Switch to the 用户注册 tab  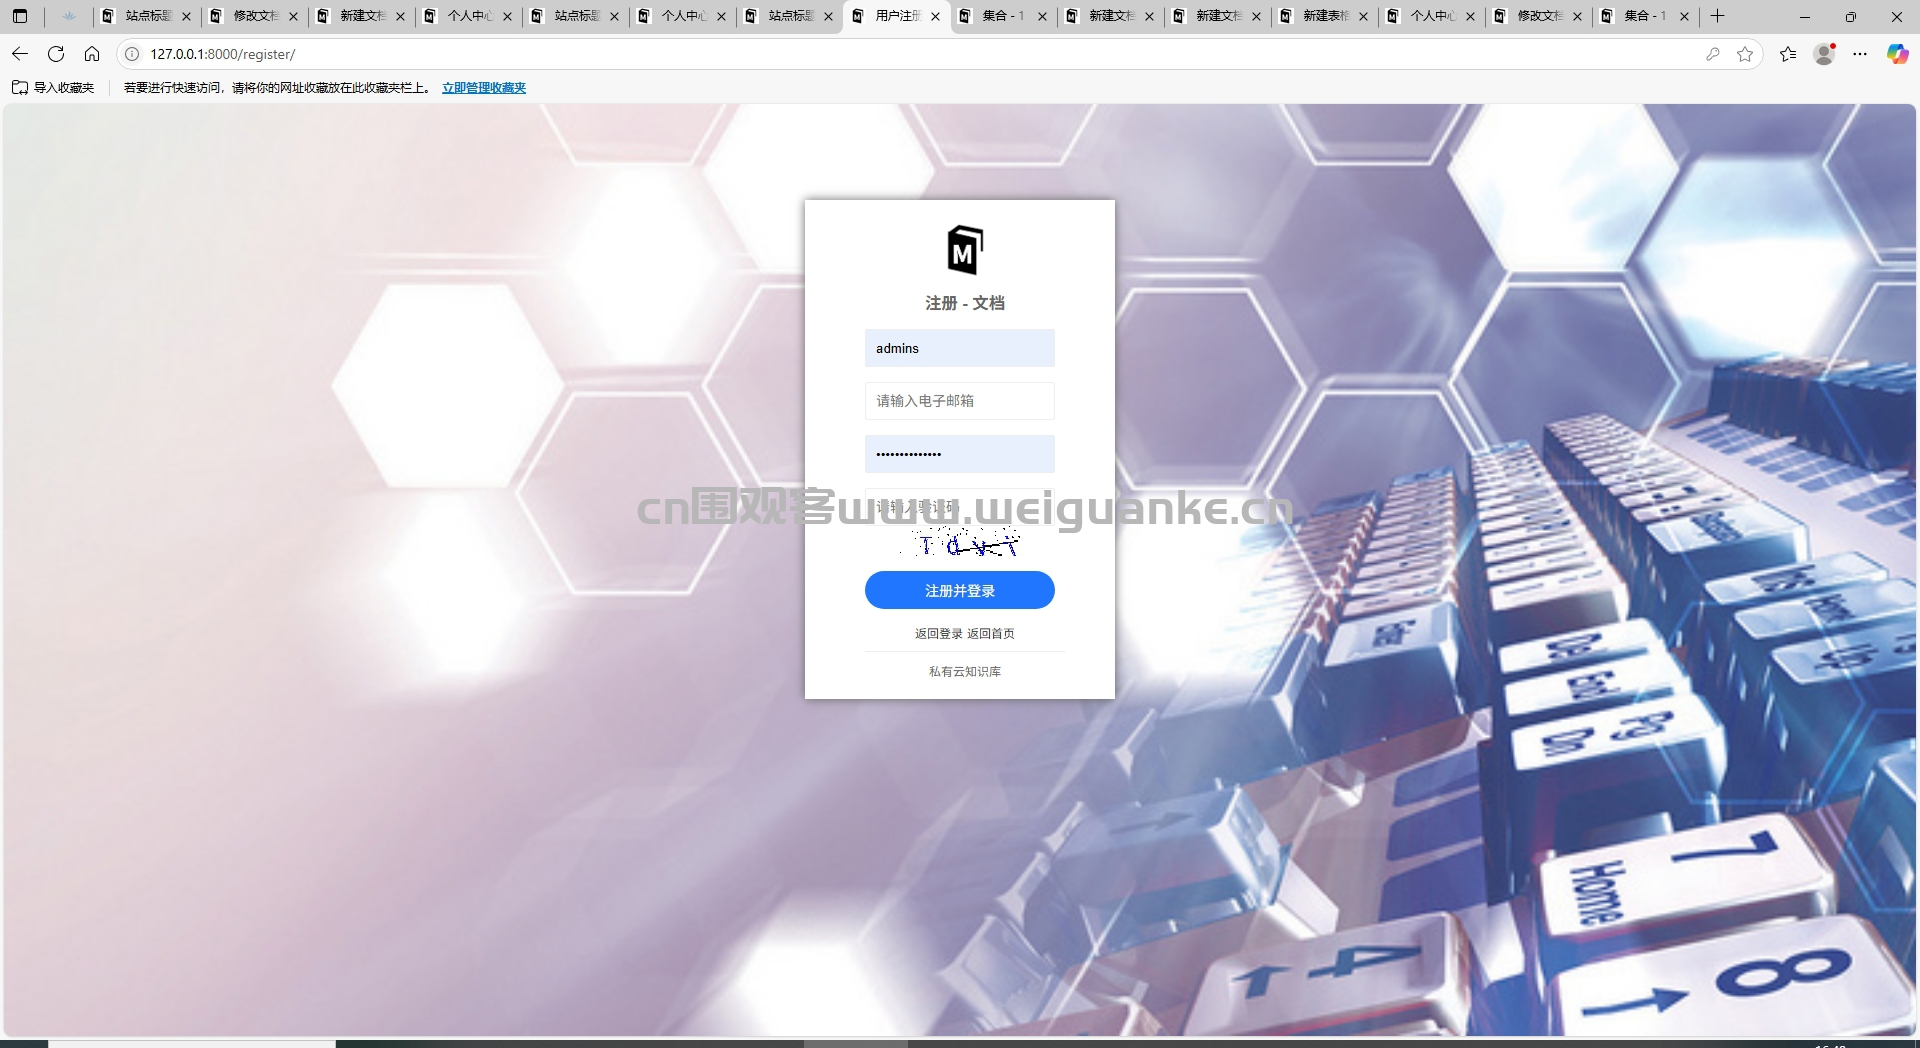point(897,16)
